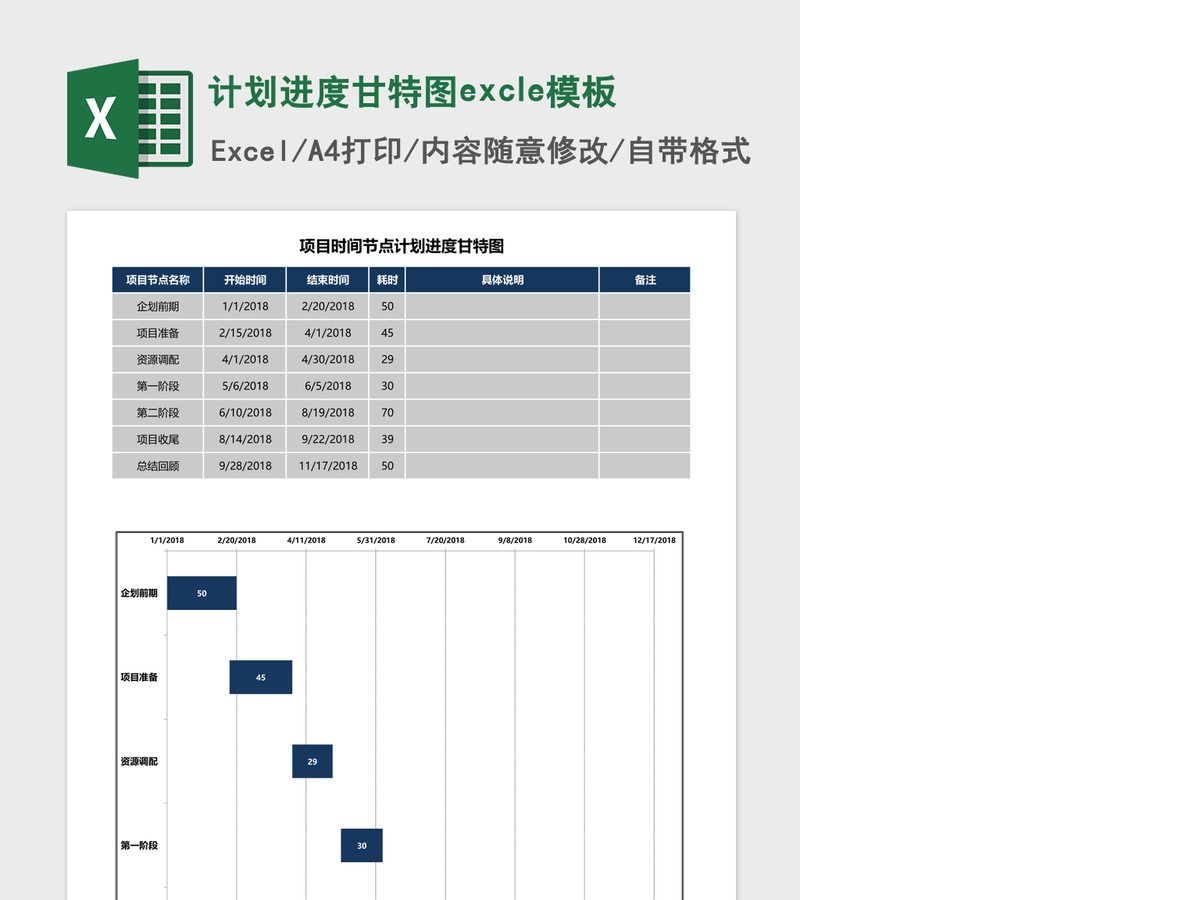The width and height of the screenshot is (1200, 900).
Task: Click the chart axis label 4/11/2018
Action: tap(306, 540)
